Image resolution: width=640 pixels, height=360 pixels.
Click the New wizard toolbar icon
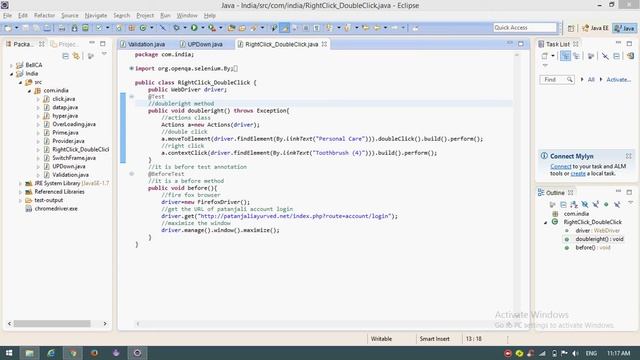(x=8, y=28)
